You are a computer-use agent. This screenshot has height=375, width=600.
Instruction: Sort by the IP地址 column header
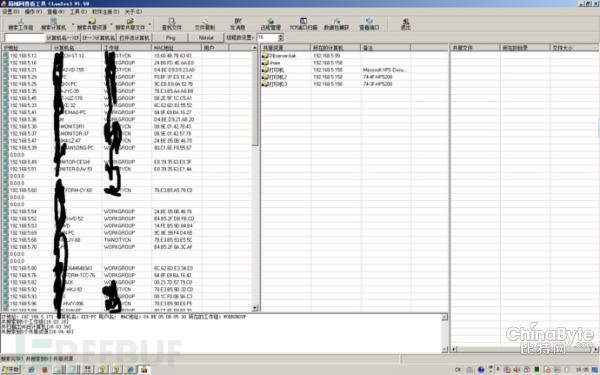26,48
